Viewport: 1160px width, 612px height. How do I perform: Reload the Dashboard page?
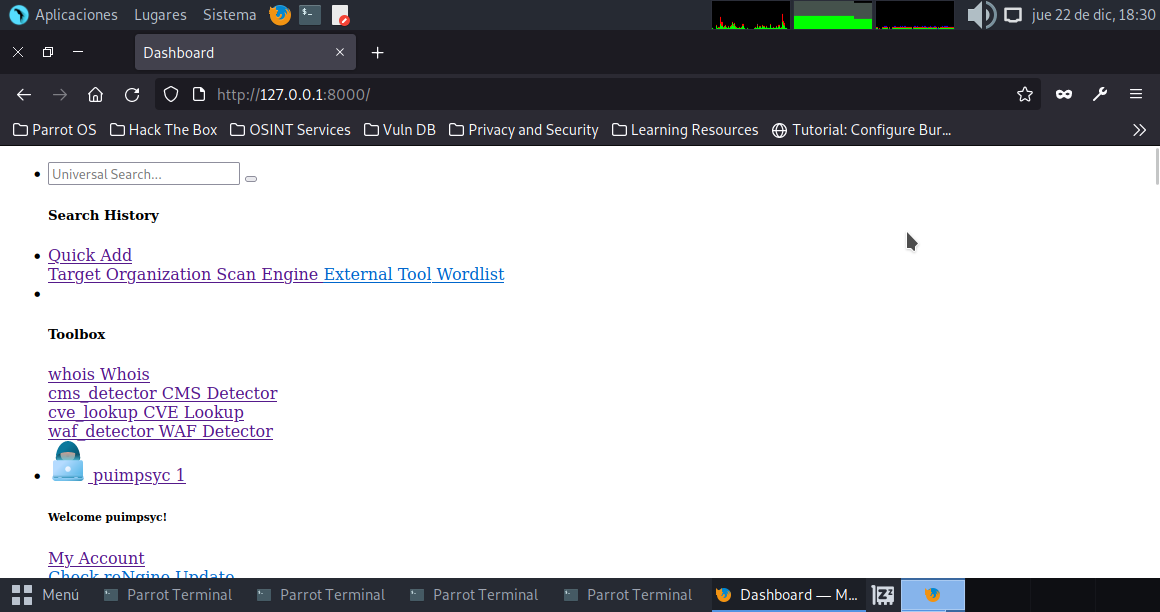click(132, 94)
